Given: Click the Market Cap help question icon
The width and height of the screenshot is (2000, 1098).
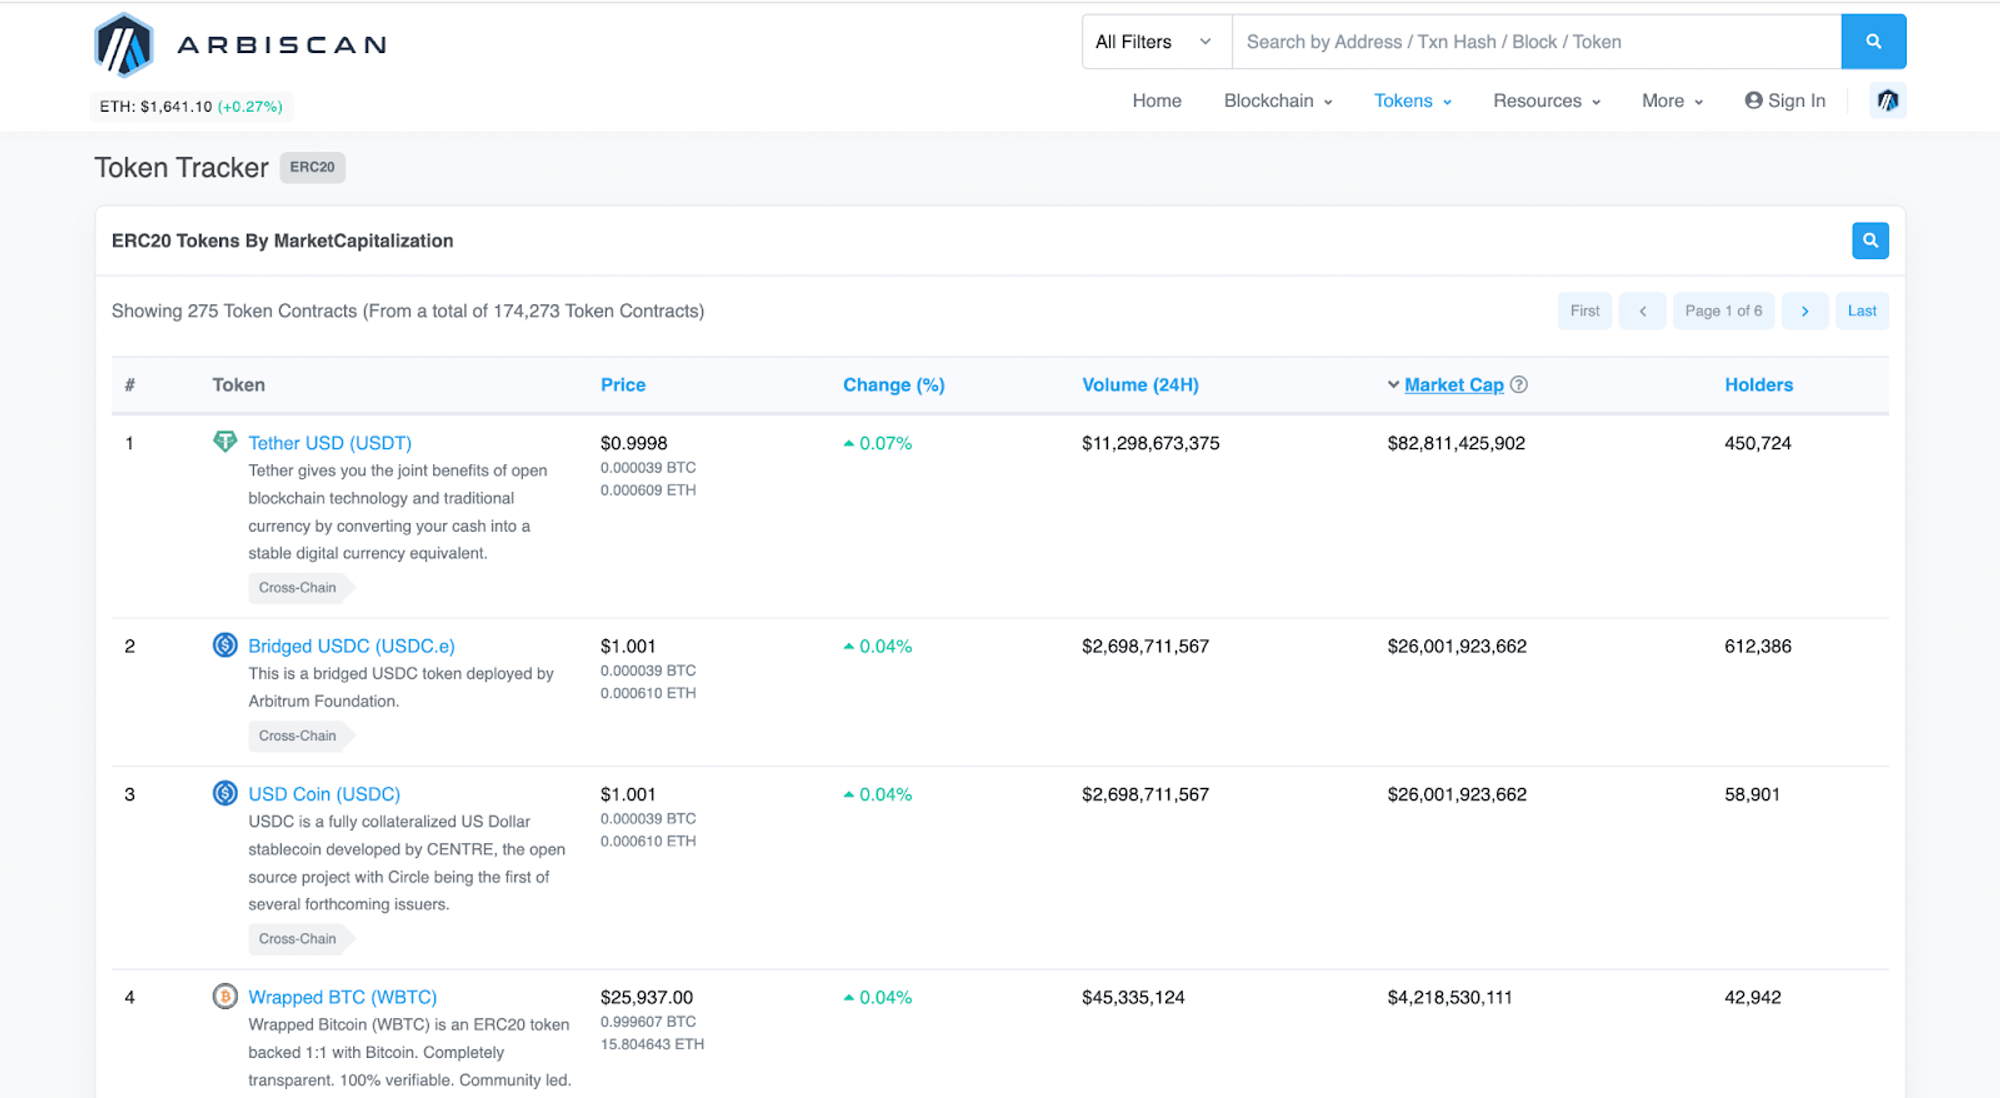Looking at the screenshot, I should tap(1518, 385).
